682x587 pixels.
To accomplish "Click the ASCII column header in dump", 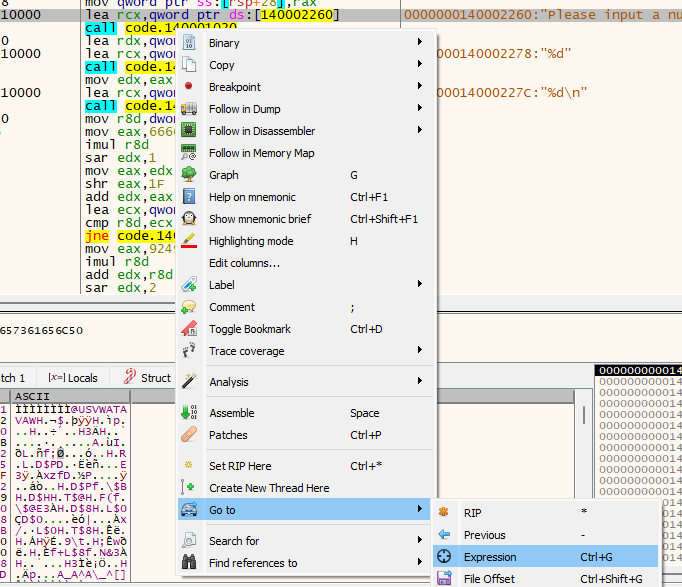I will coord(71,396).
